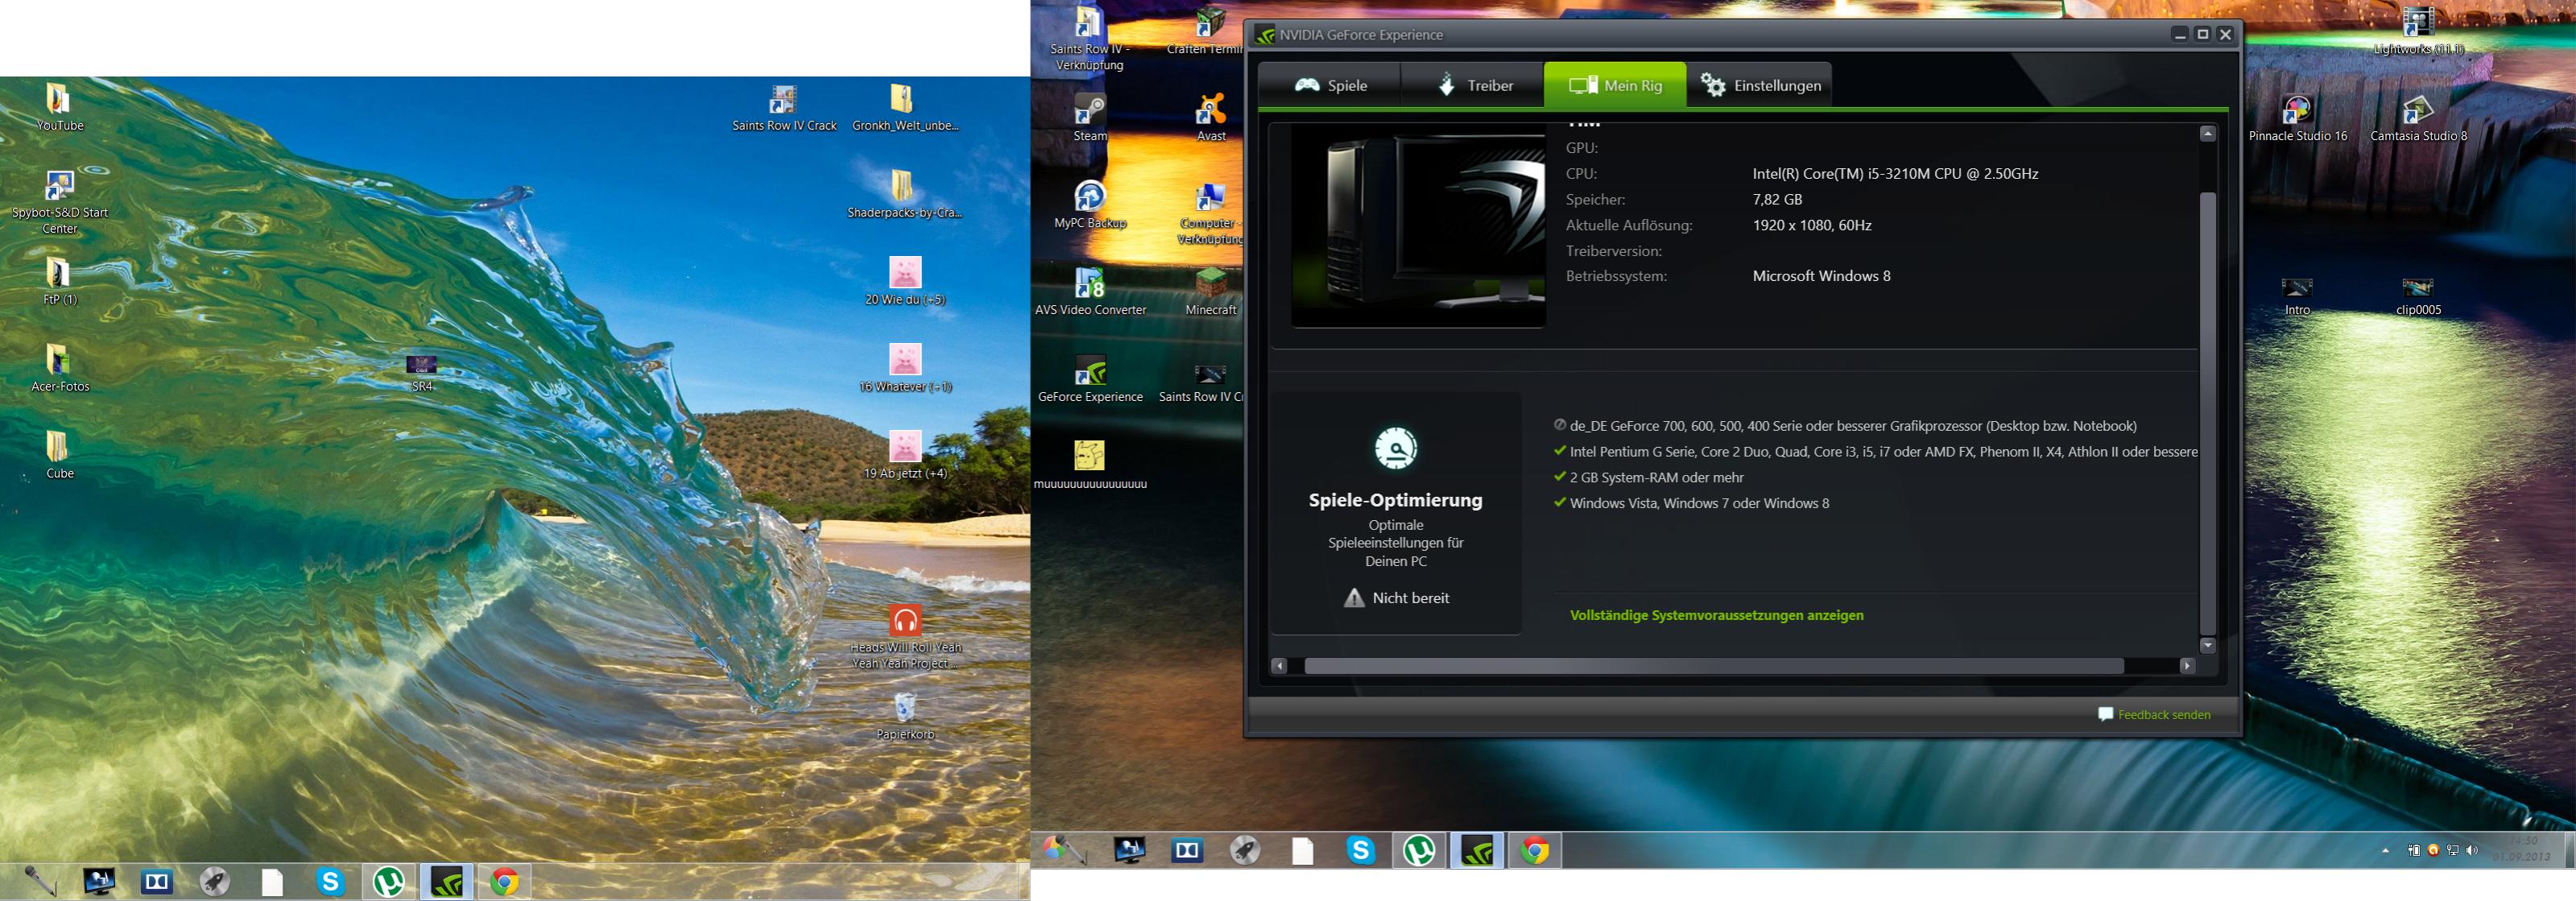
Task: Expand the system tray hidden icons arrow
Action: coord(2386,850)
